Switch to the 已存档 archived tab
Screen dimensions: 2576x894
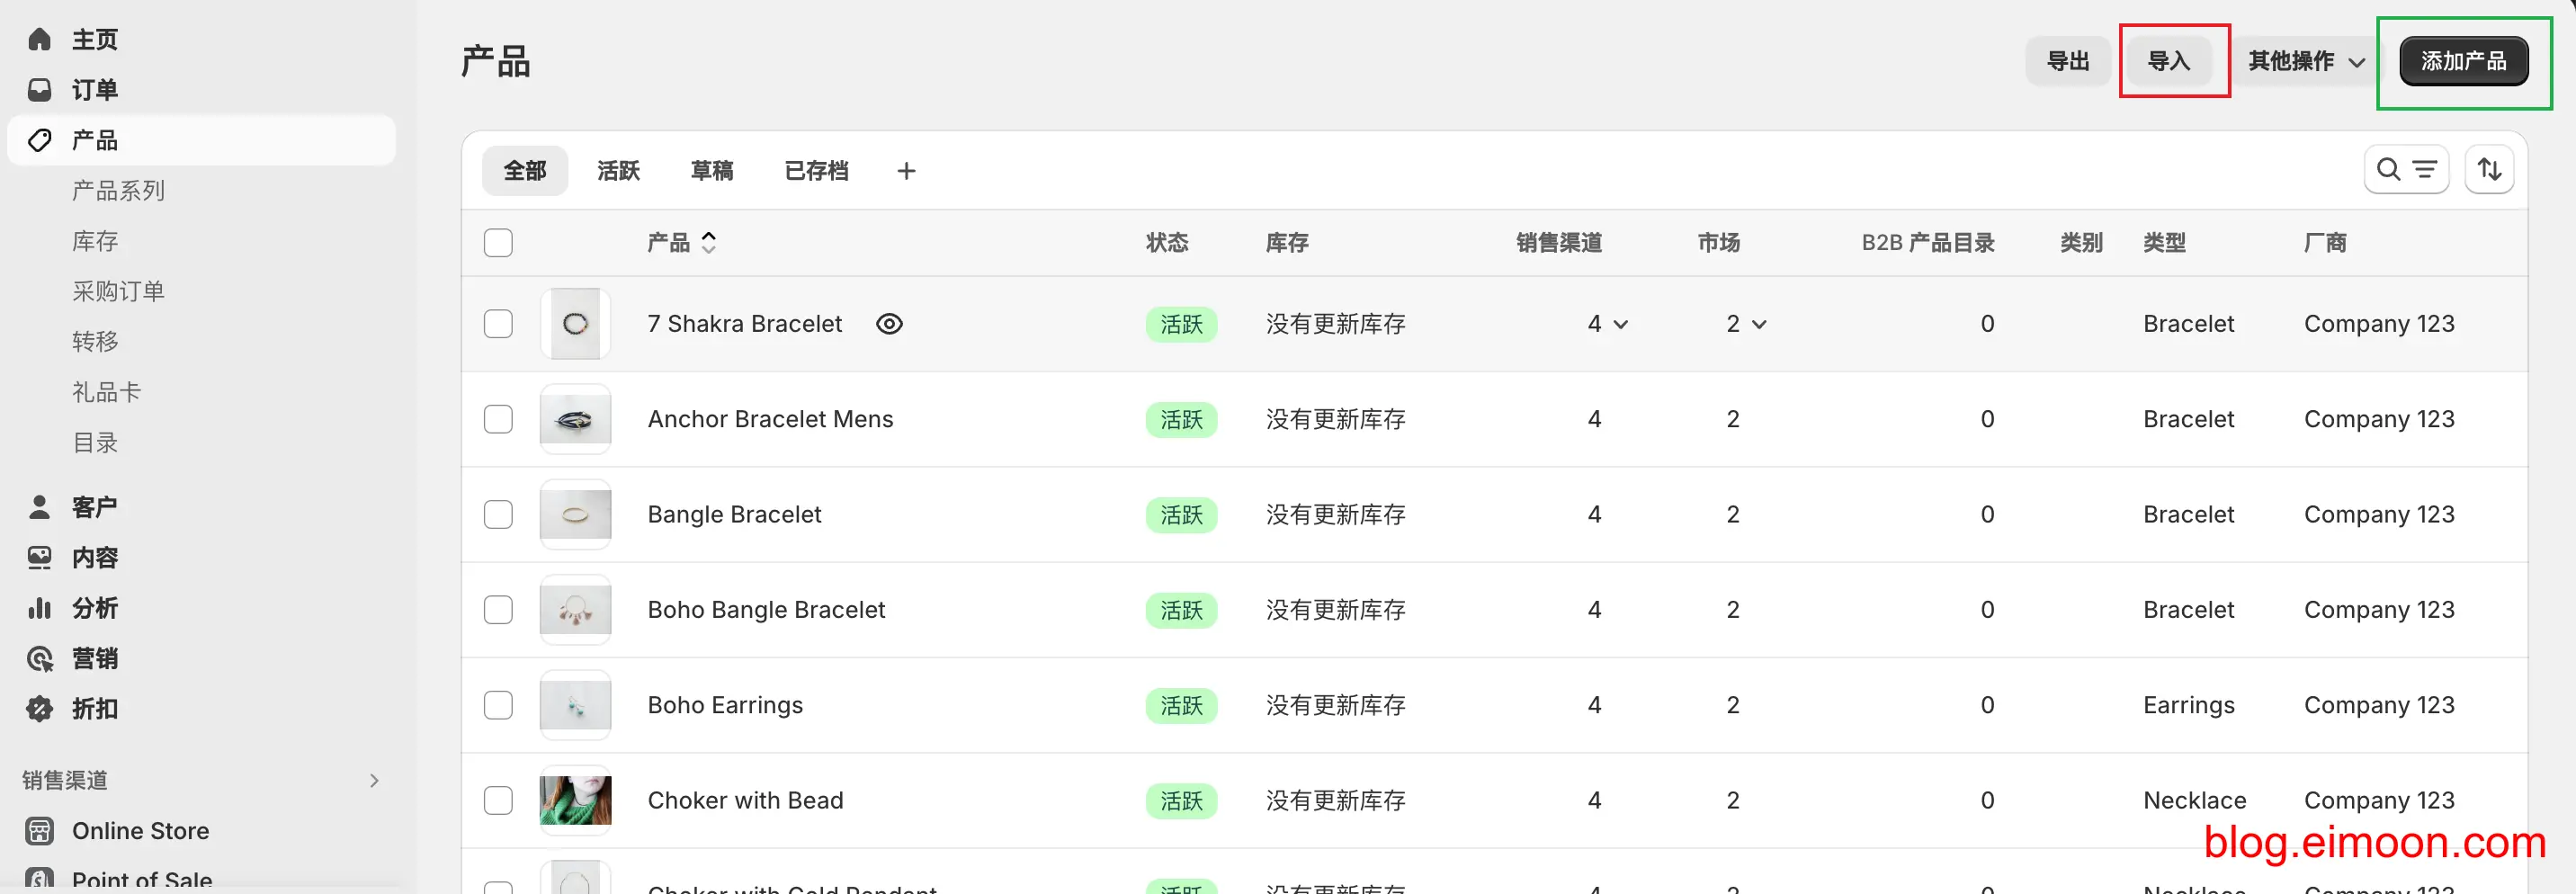point(816,171)
